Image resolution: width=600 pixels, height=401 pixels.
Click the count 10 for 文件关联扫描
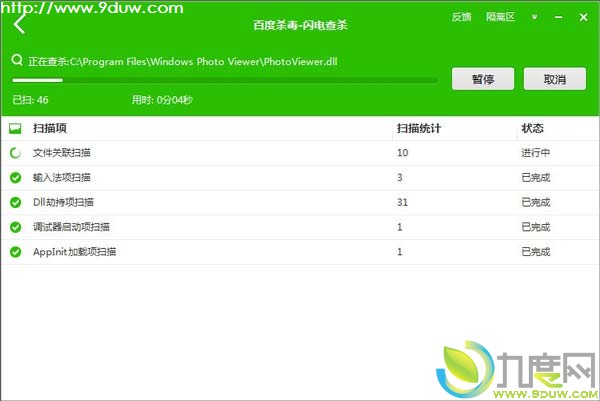coord(403,153)
